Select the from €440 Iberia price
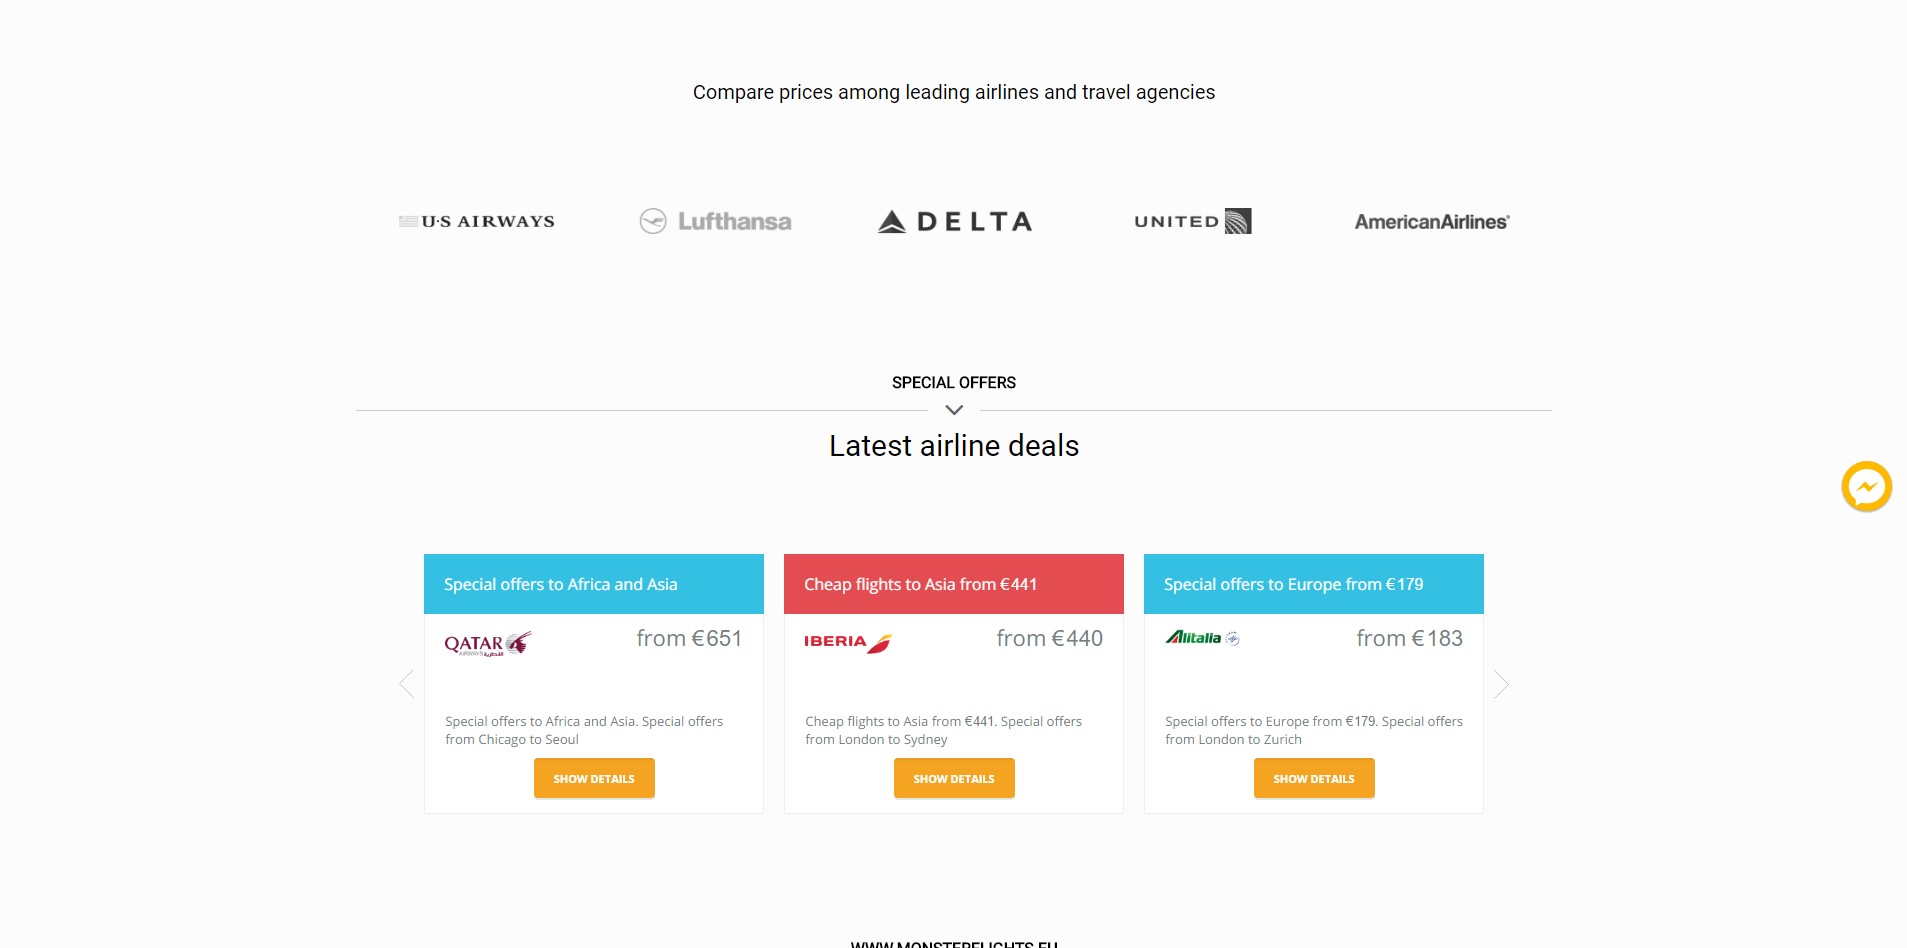 1049,638
